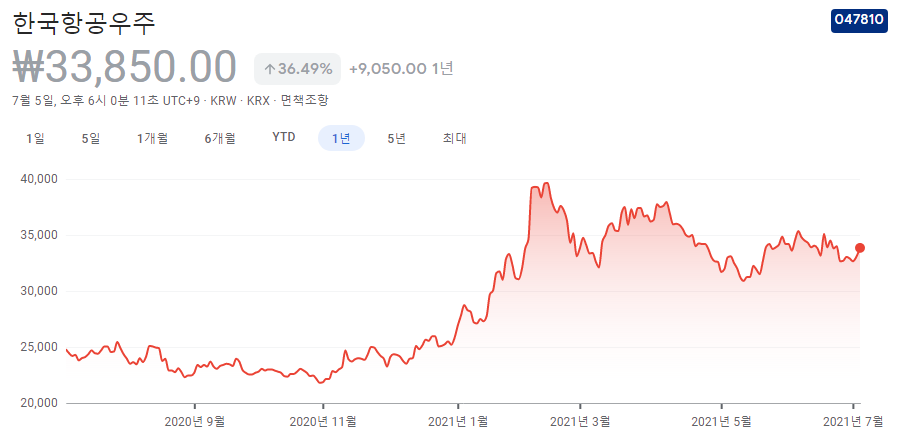The height and width of the screenshot is (444, 897).
Task: Click the 2021년 3월 axis label
Action: (x=580, y=422)
